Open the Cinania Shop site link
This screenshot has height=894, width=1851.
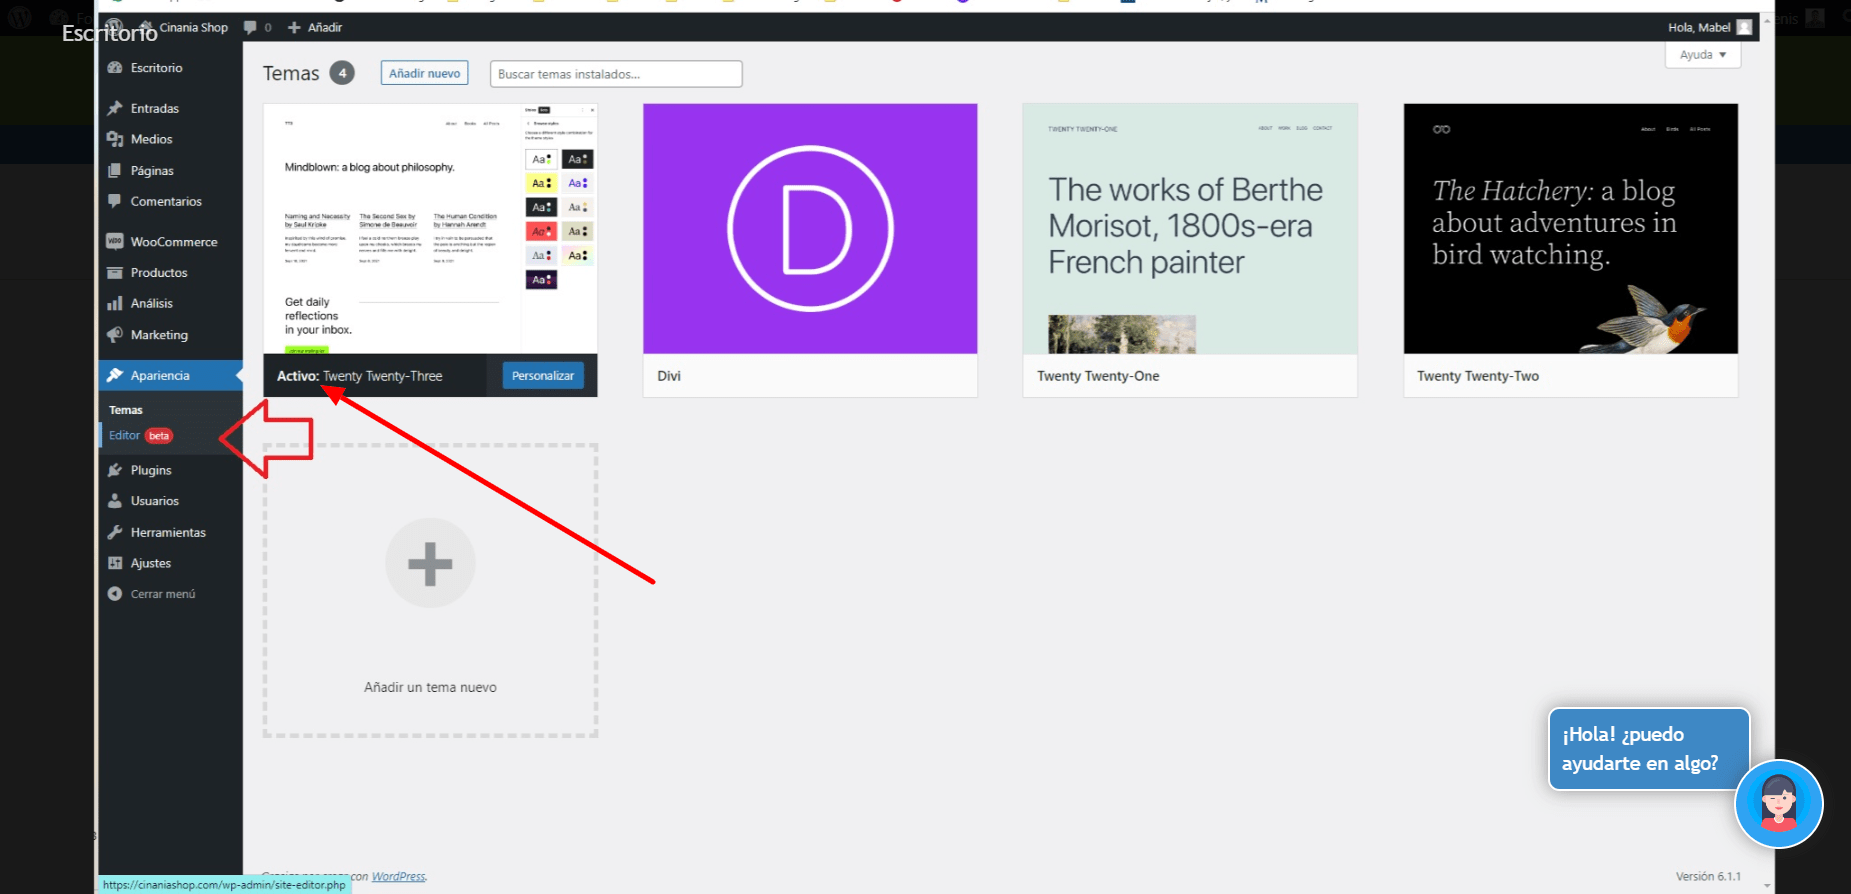184,27
